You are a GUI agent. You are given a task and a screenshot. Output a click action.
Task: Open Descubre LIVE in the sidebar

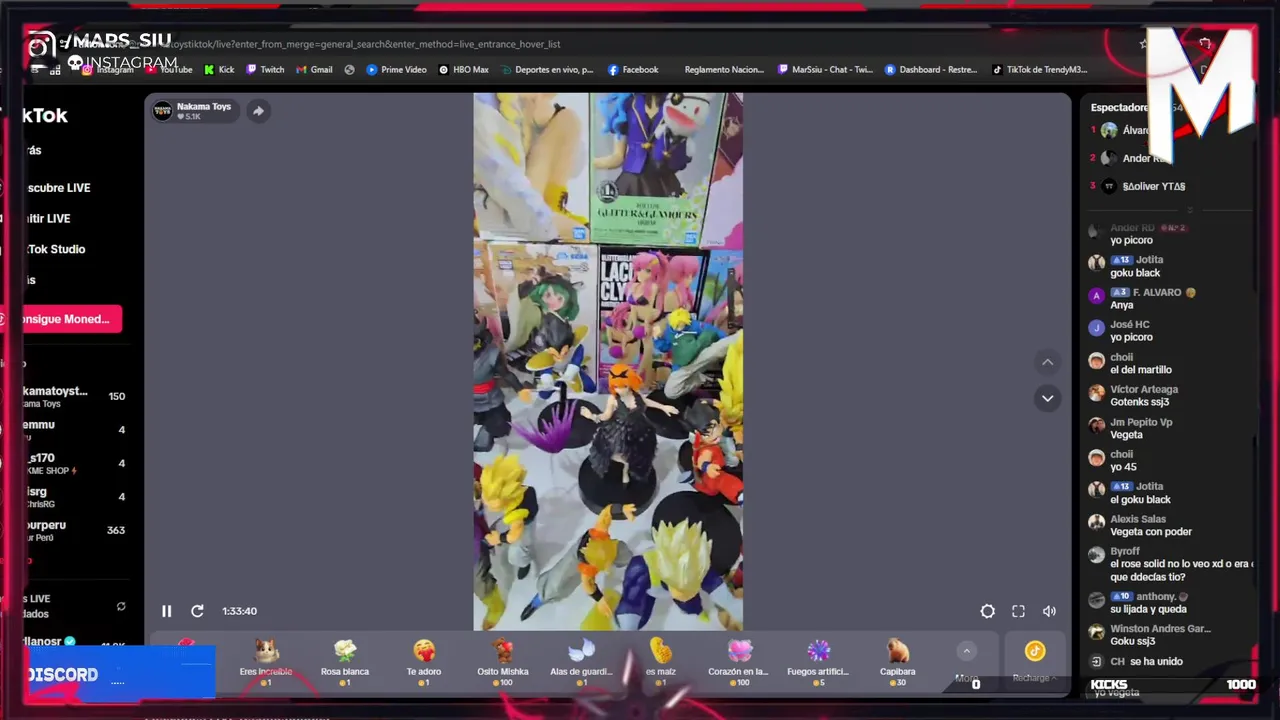(x=59, y=188)
